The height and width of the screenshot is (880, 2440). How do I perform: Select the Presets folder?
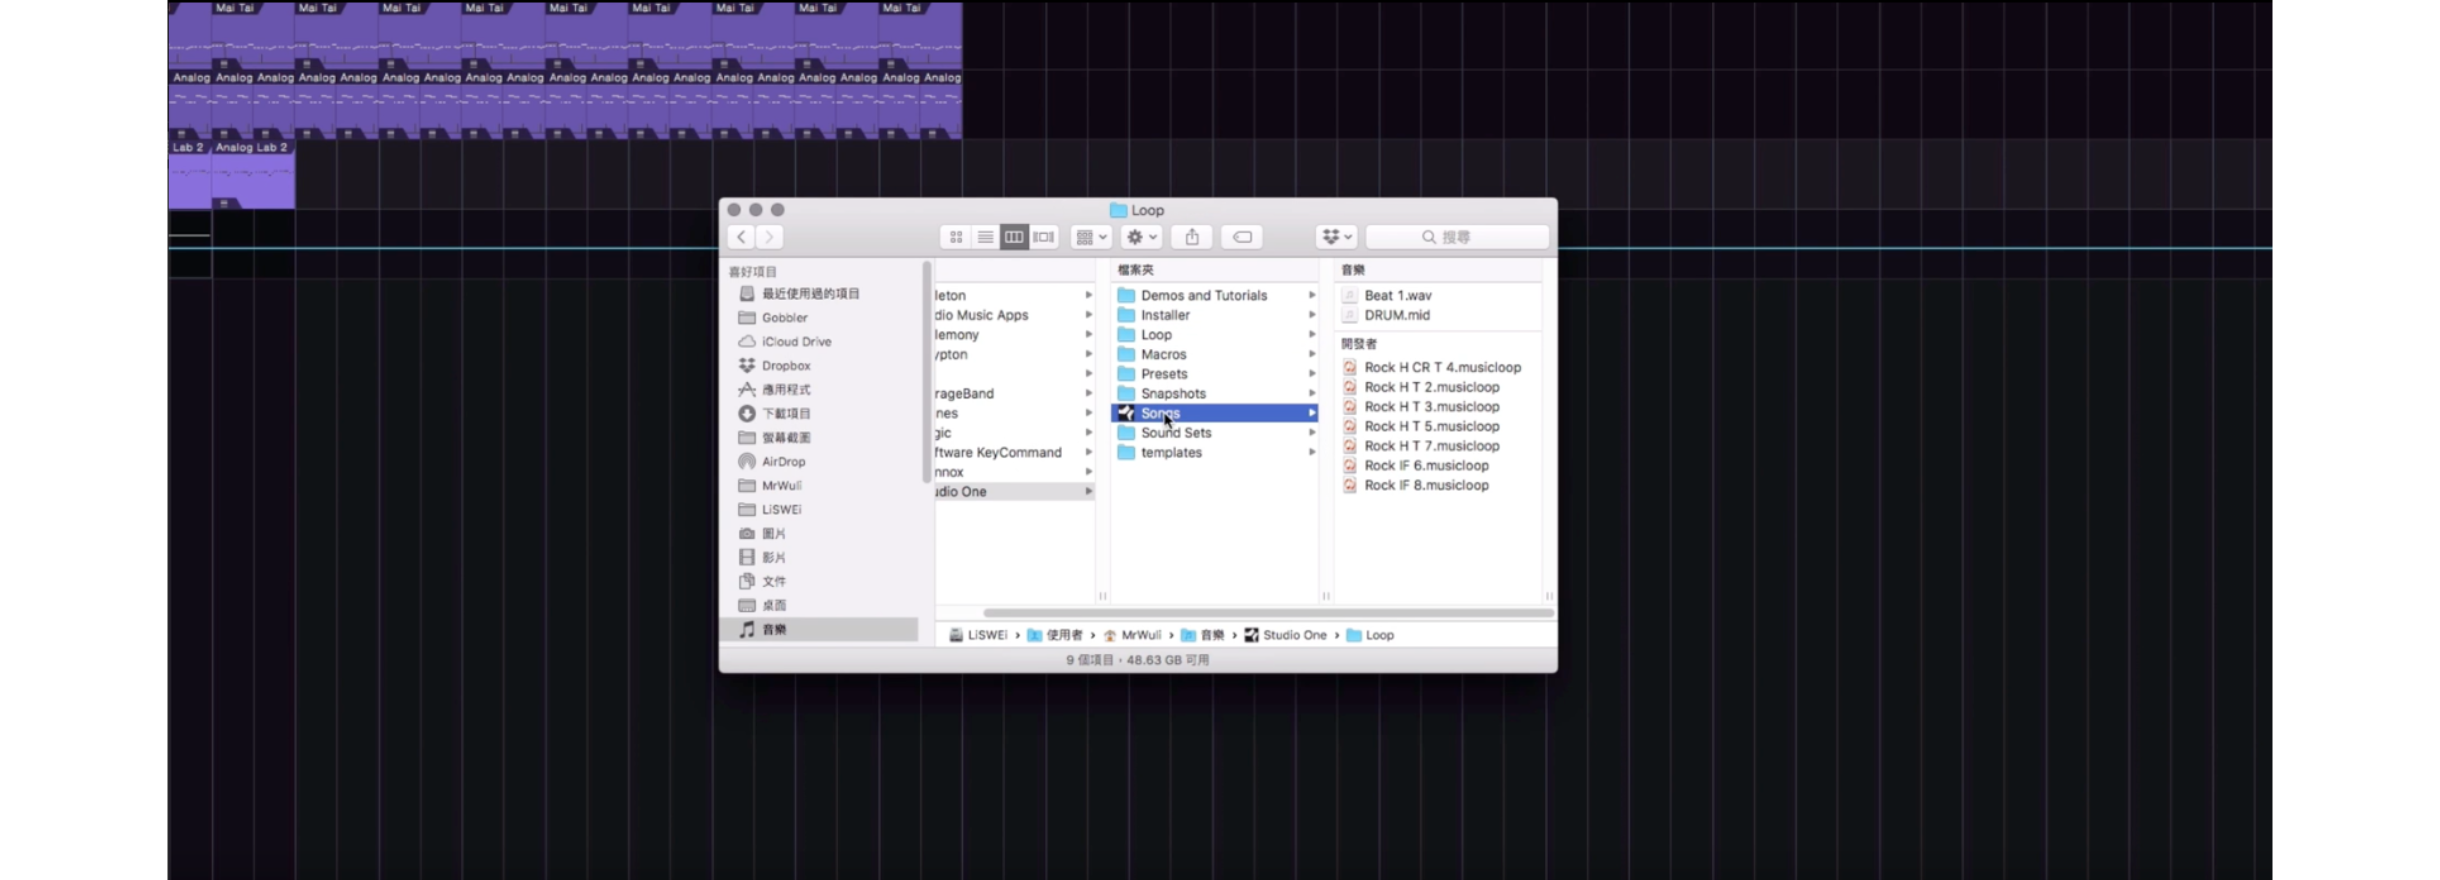tap(1214, 374)
